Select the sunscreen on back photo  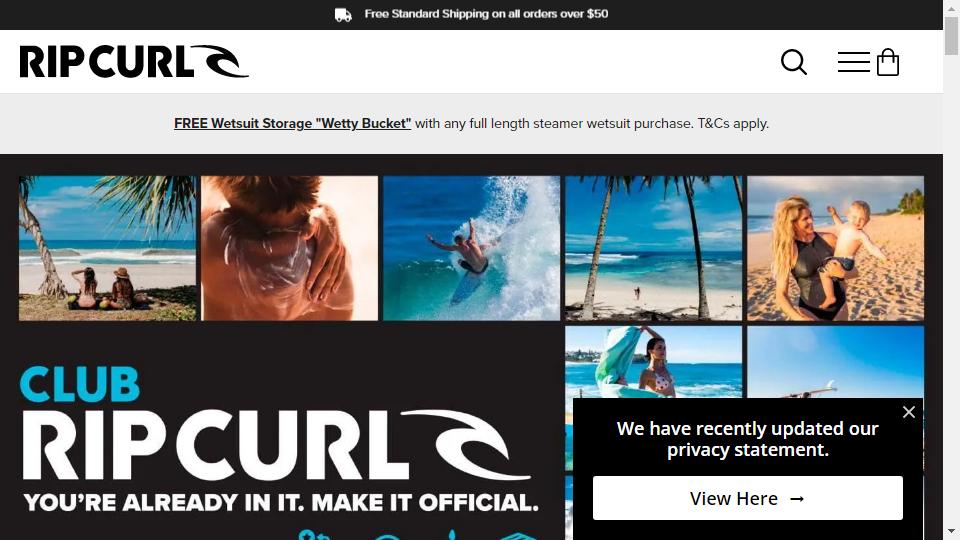tap(290, 248)
